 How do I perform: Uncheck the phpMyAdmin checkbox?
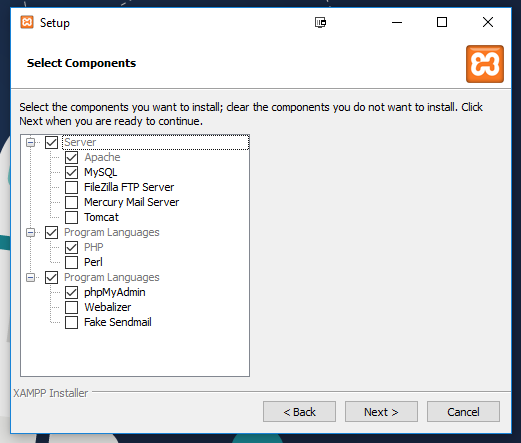[71, 292]
